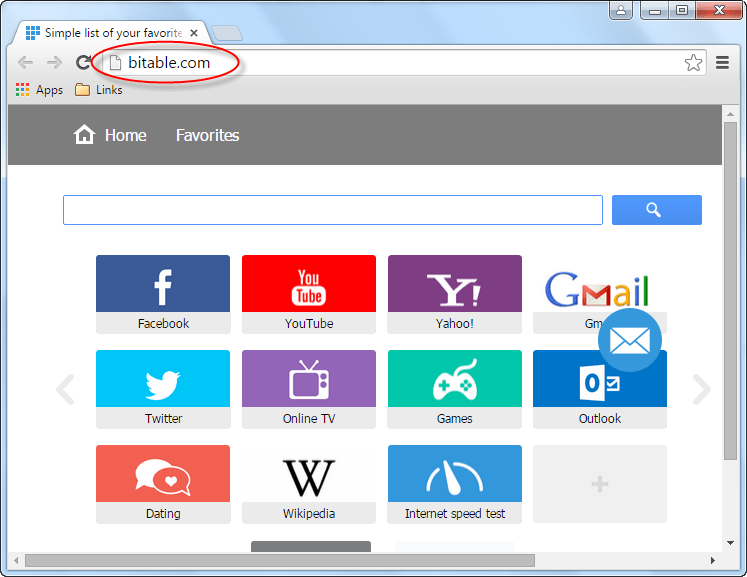Click the horizontal scrollbar thumb

280,560
